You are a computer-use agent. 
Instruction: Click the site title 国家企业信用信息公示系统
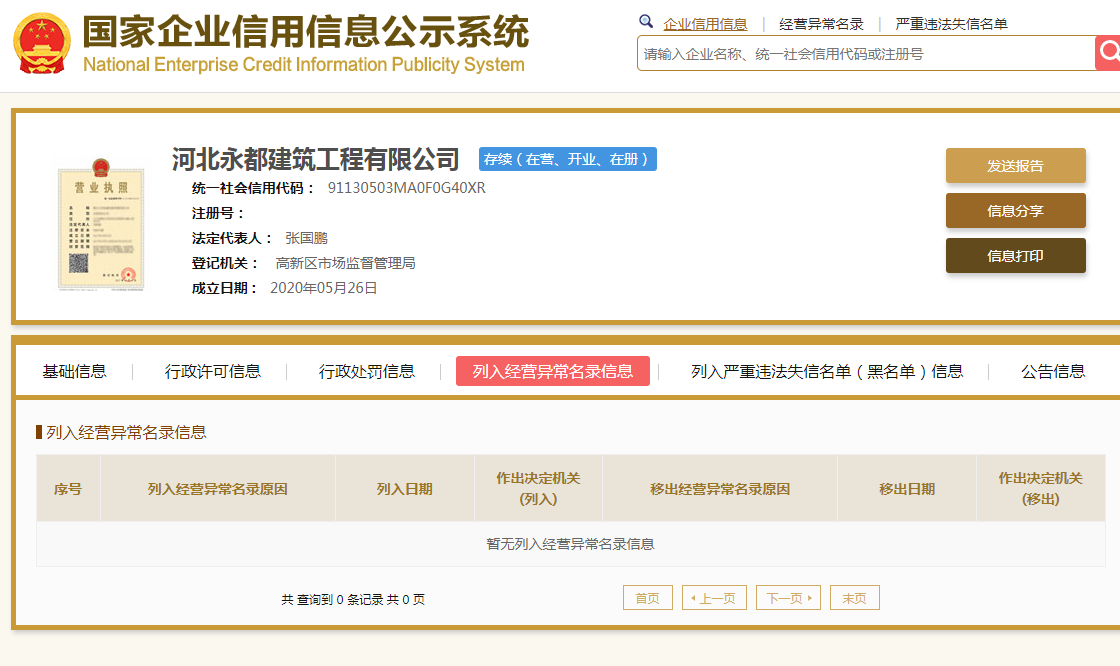306,31
